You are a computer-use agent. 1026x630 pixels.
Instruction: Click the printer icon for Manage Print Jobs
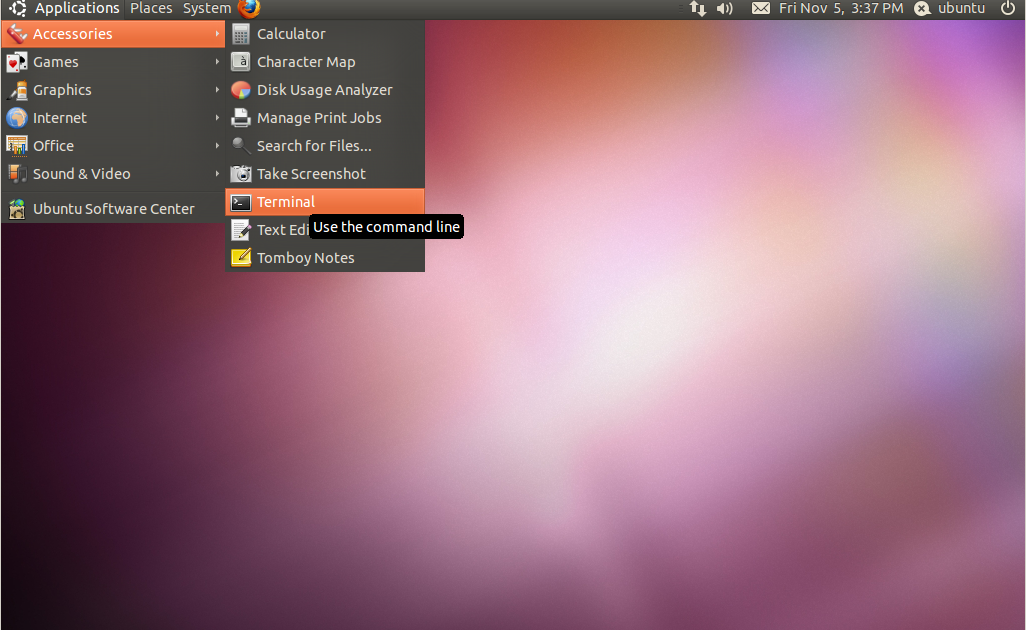click(241, 118)
